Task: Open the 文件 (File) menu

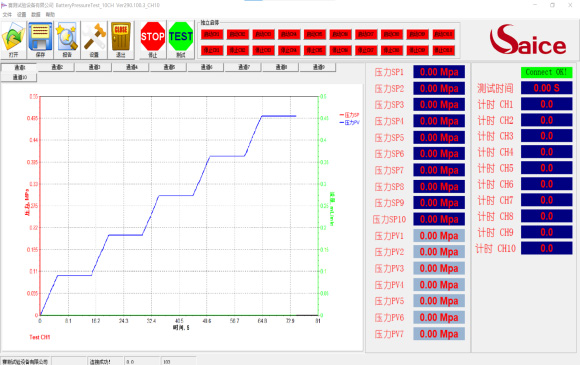Action: pos(7,14)
